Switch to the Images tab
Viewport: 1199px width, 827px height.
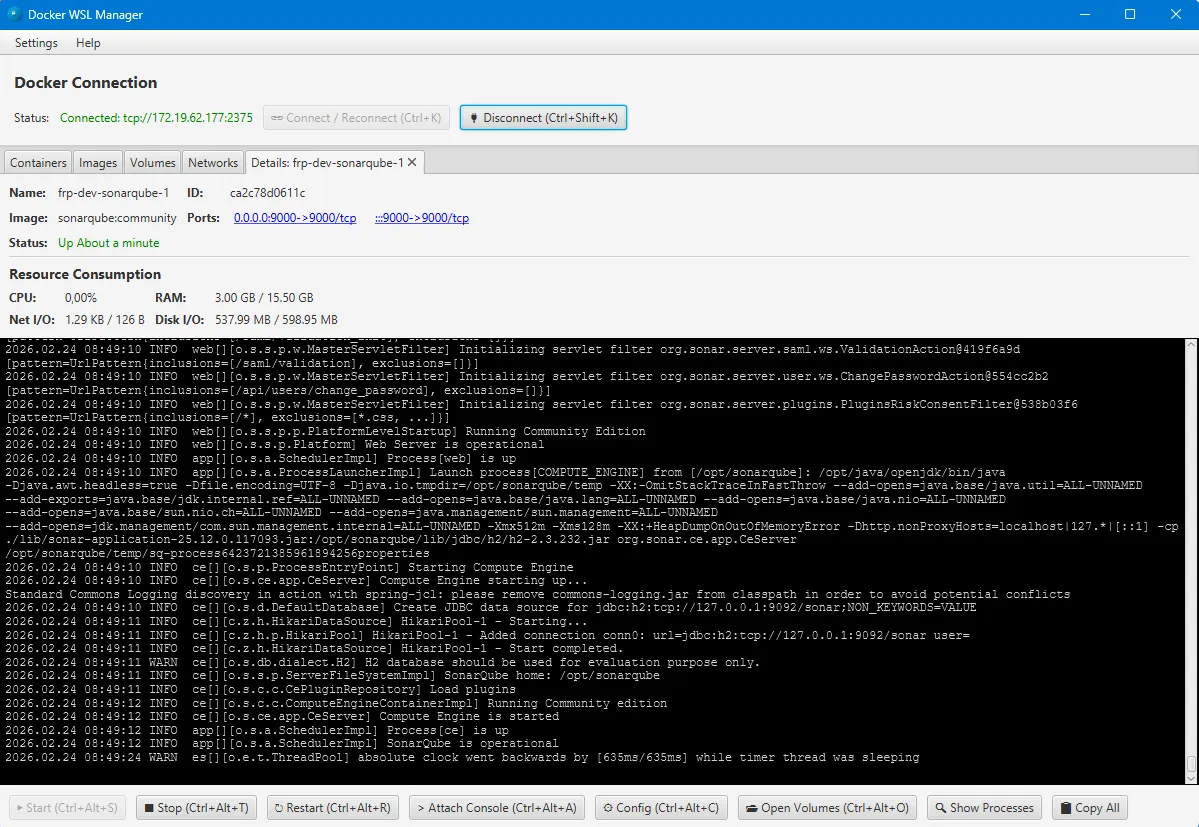[98, 163]
